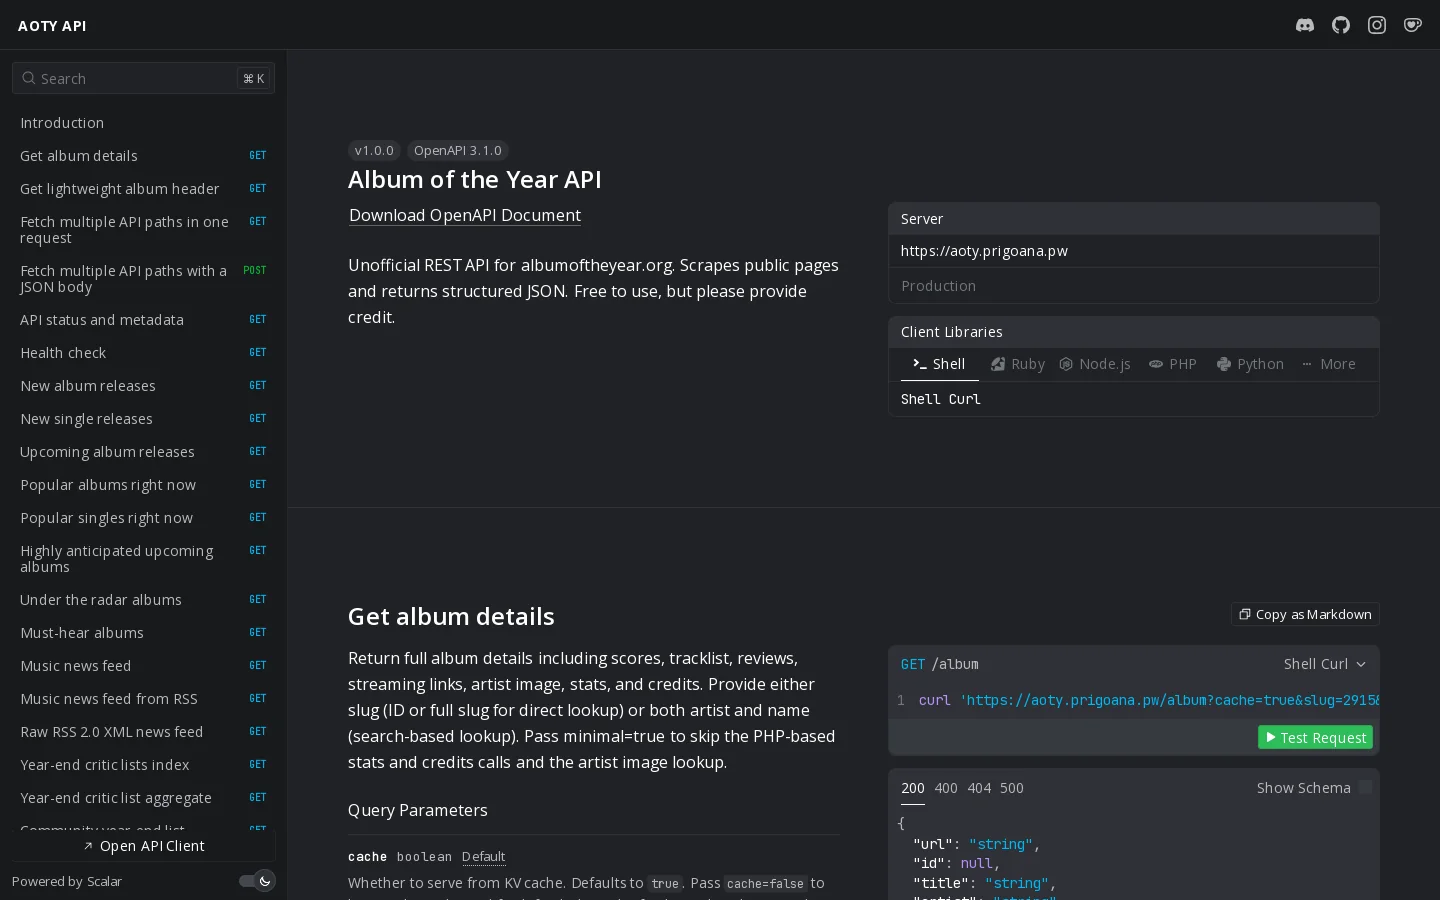Open the Discord icon link
1440x900 pixels.
coord(1305,25)
